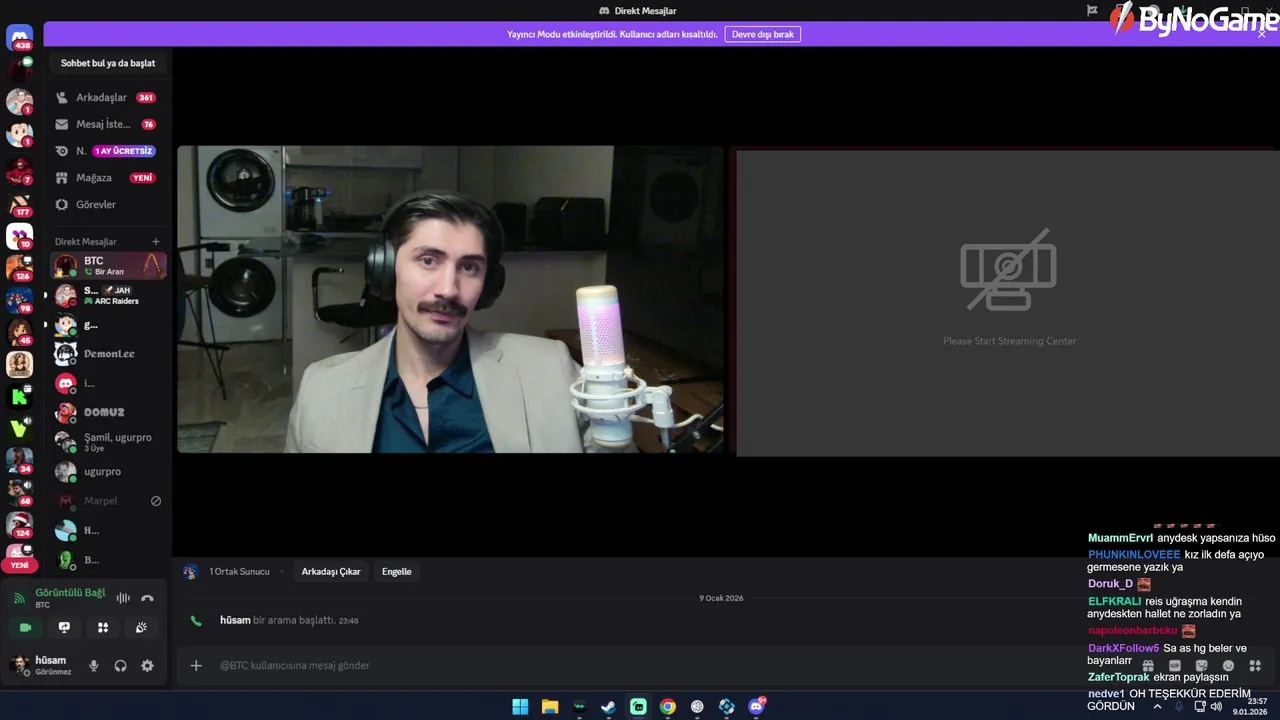Image resolution: width=1280 pixels, height=720 pixels.
Task: Create new DM with plus icon
Action: 155,241
